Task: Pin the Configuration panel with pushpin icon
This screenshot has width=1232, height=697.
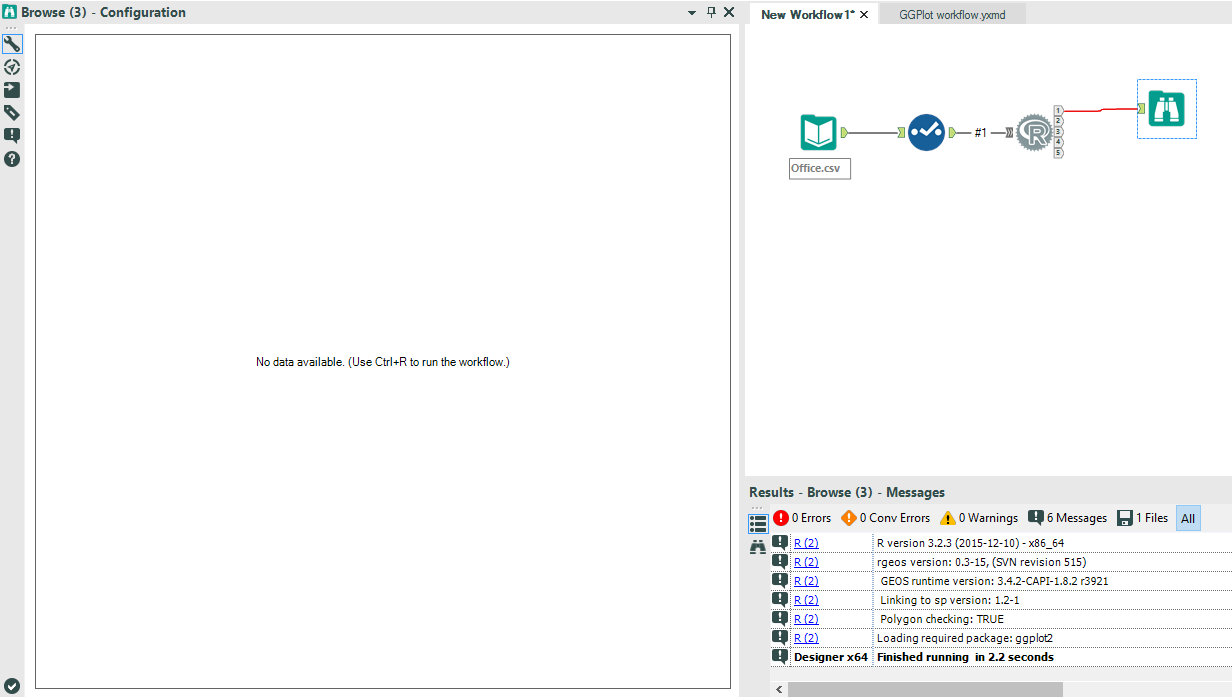Action: pyautogui.click(x=711, y=12)
